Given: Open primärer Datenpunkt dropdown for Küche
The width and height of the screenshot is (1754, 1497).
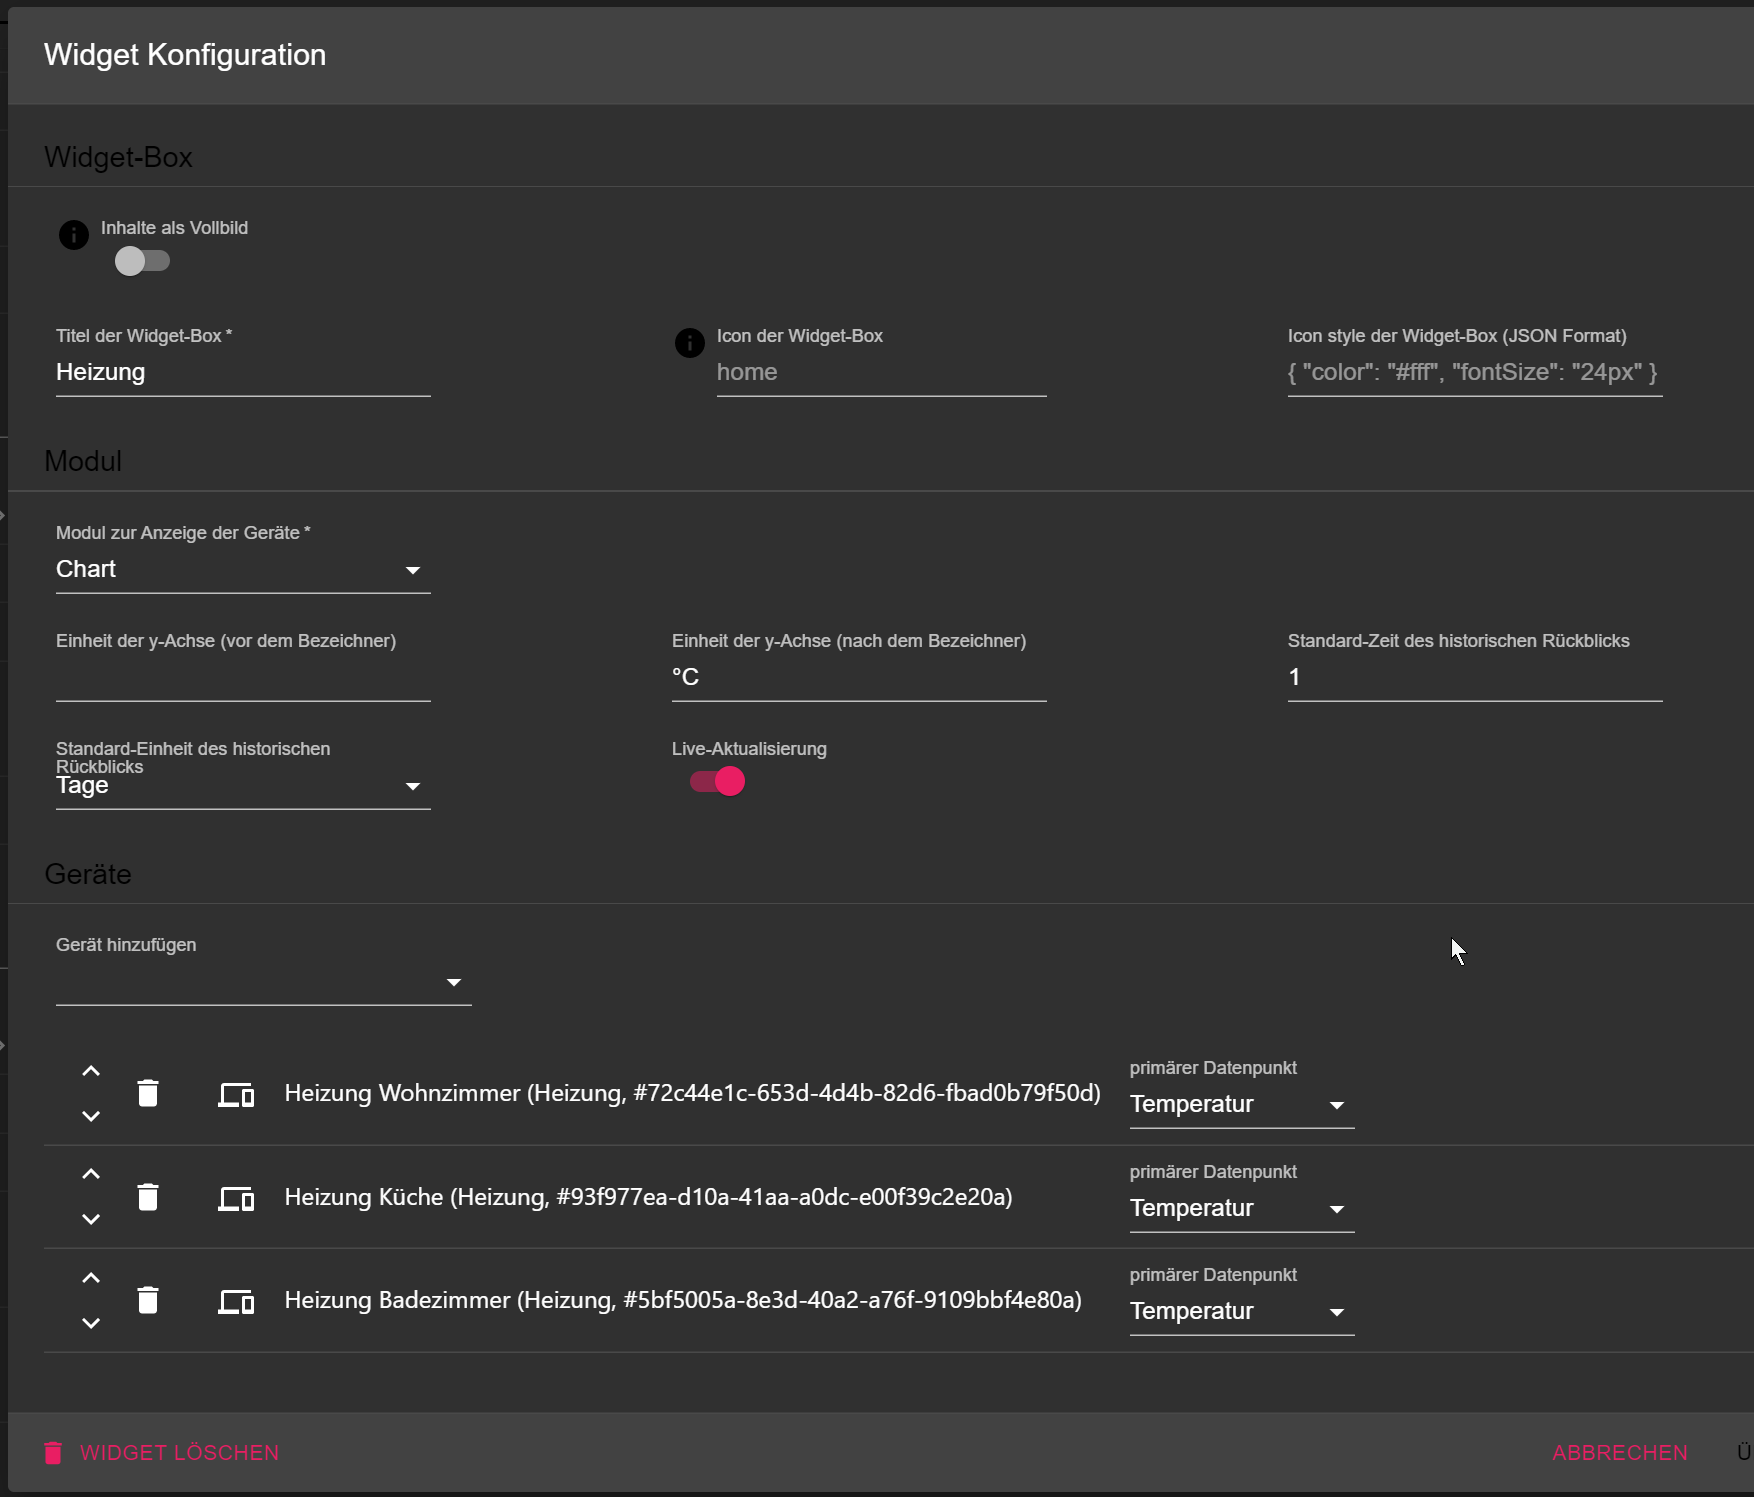Looking at the screenshot, I should [1242, 1209].
